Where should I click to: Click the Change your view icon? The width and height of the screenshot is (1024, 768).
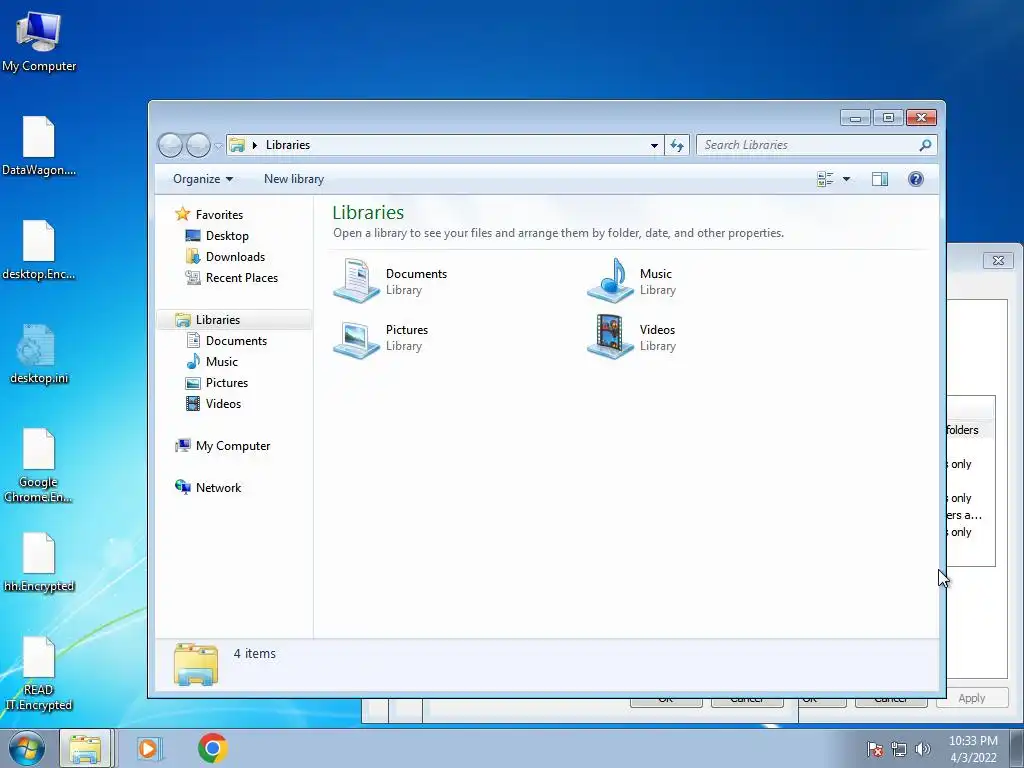click(825, 179)
